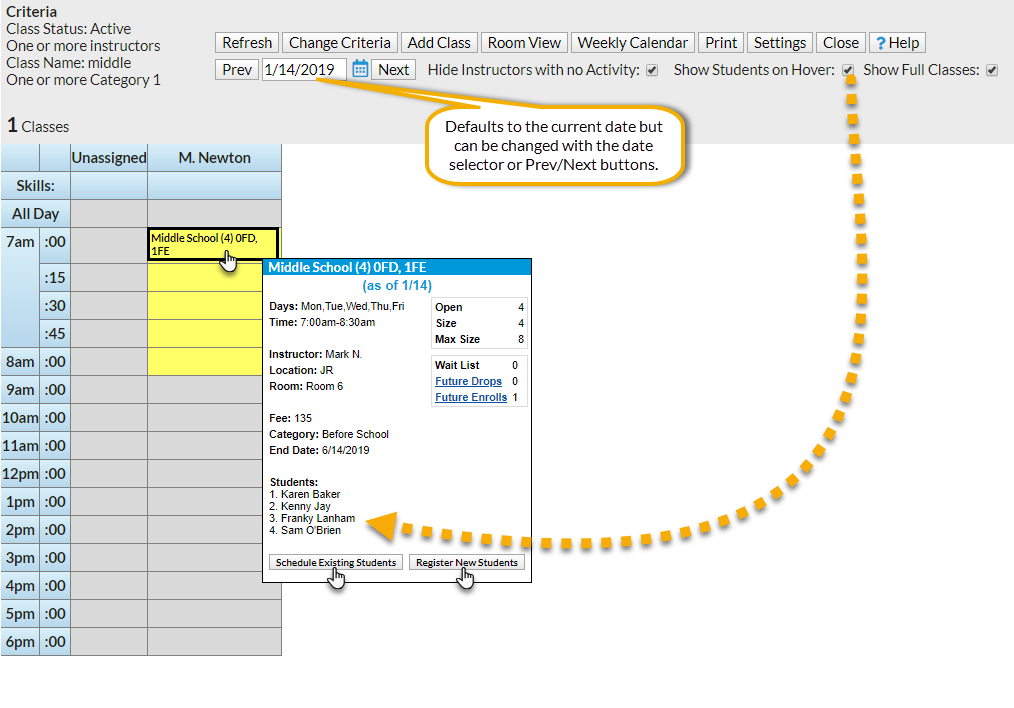1014x708 pixels.
Task: Click student name Franky Lanham
Action: [318, 519]
